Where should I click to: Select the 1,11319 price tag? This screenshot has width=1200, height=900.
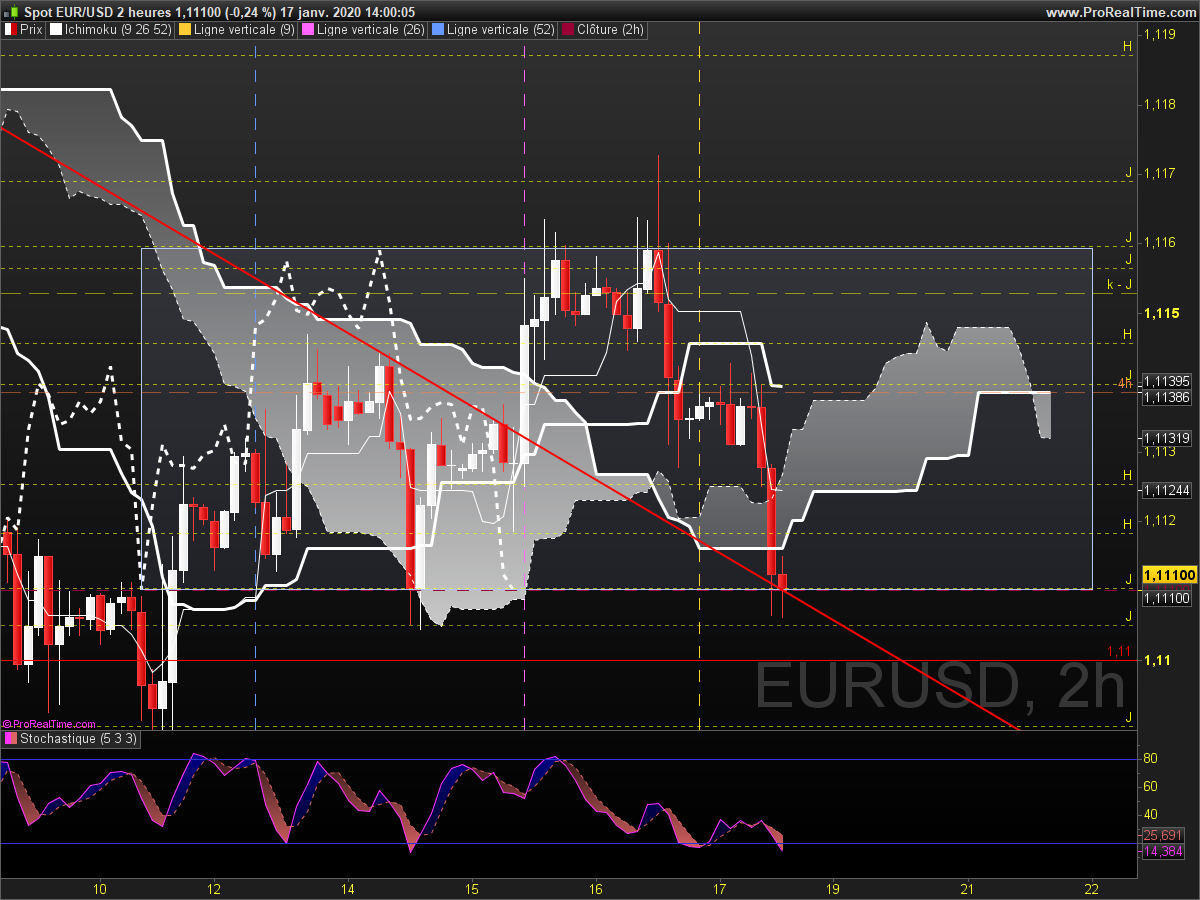(1166, 438)
